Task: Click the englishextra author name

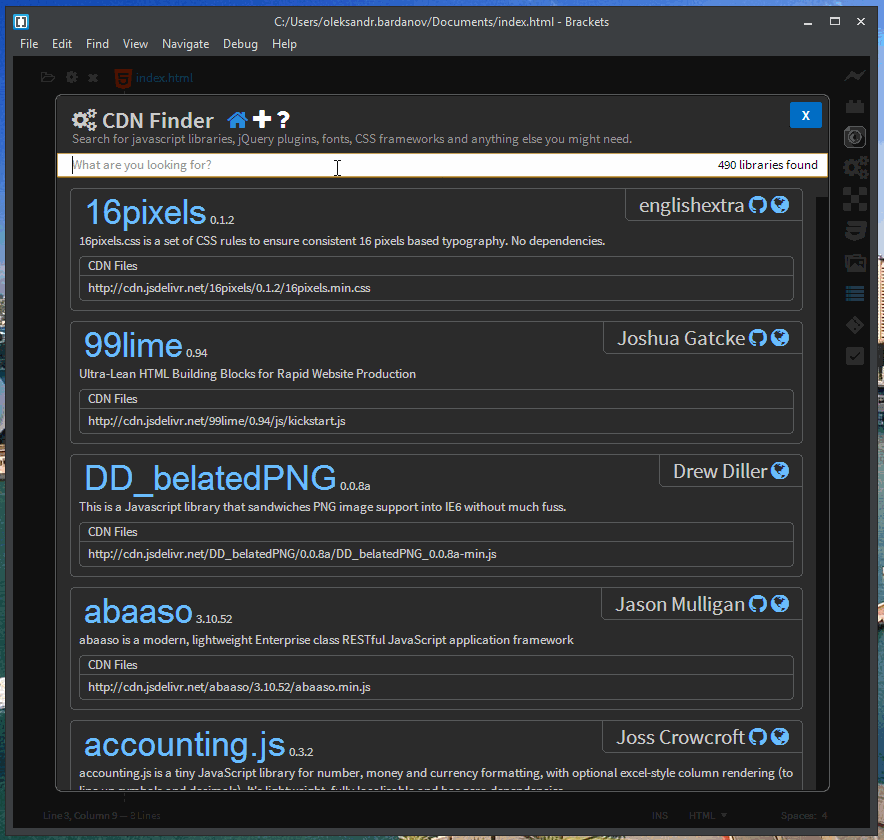Action: coord(691,205)
